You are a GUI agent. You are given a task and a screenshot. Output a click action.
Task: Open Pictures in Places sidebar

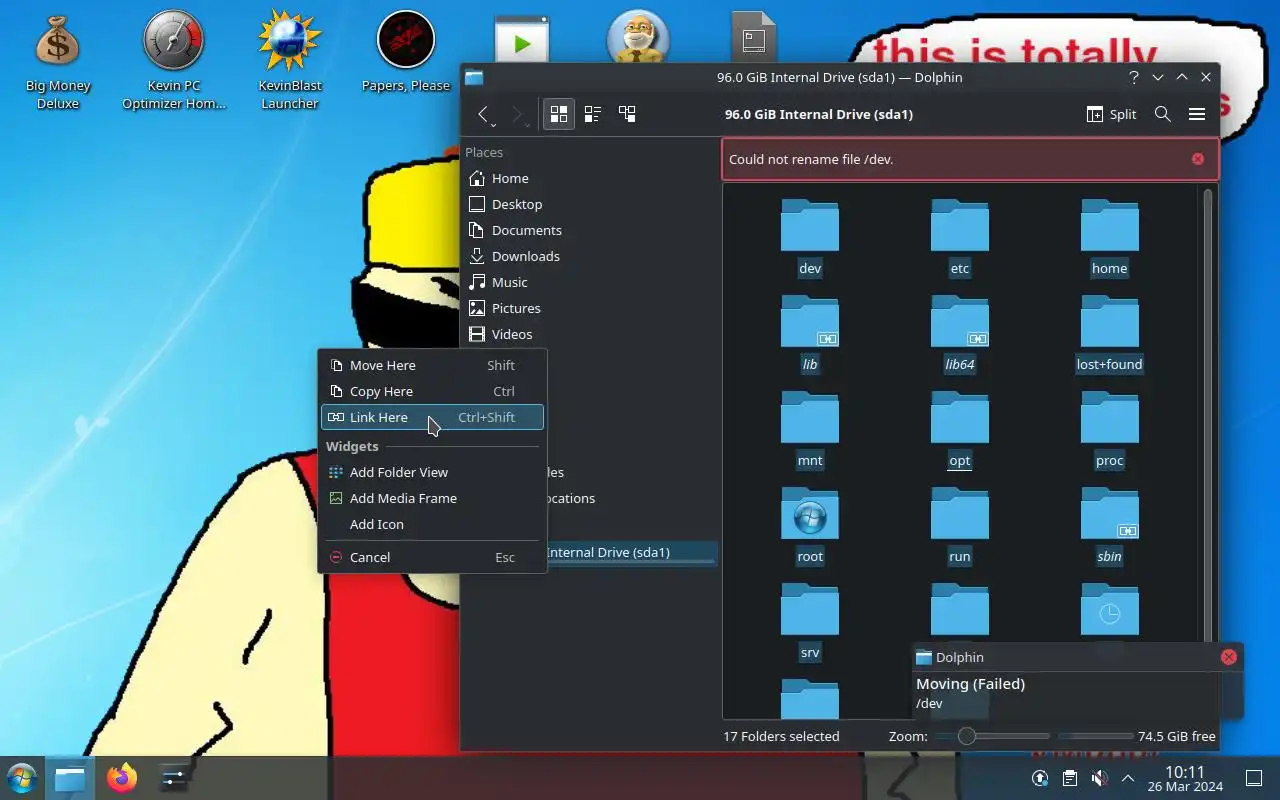pyautogui.click(x=589, y=308)
